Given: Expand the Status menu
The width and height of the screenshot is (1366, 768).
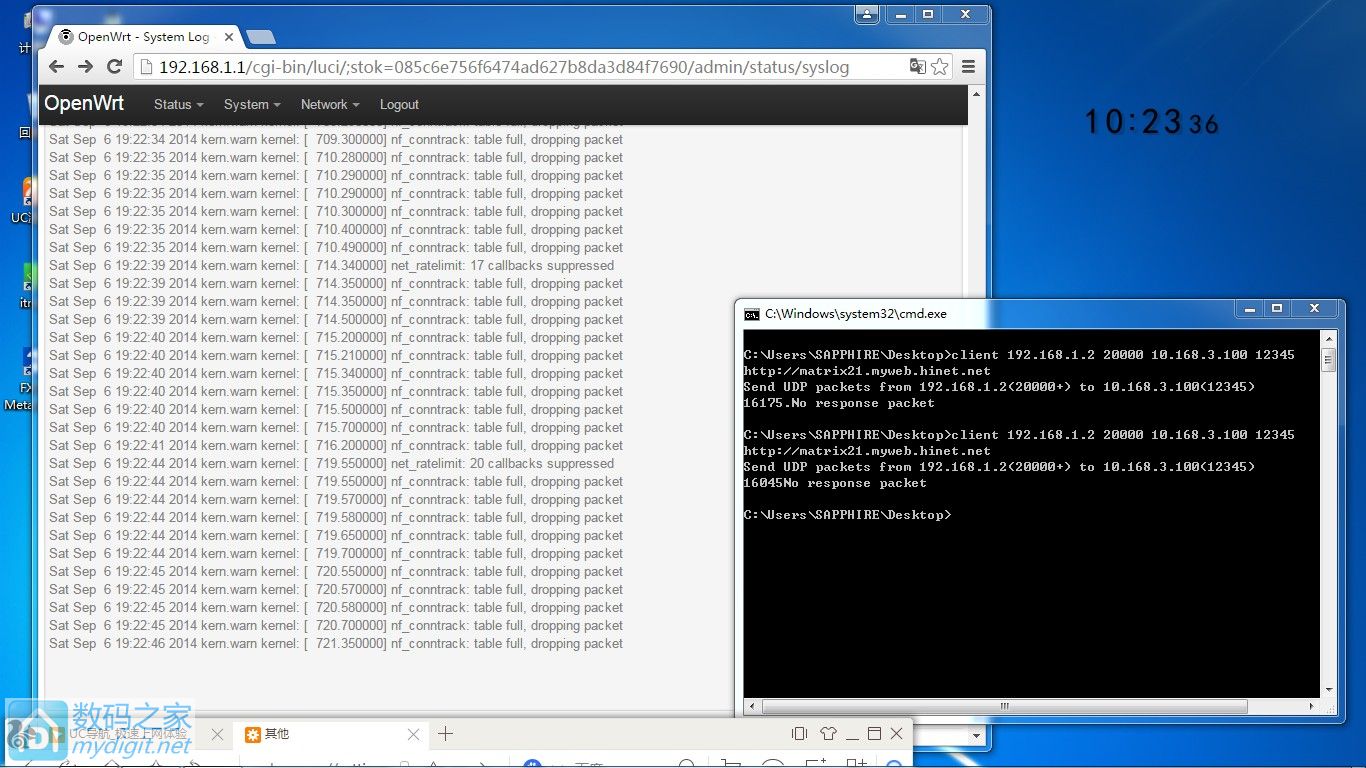Looking at the screenshot, I should point(178,104).
